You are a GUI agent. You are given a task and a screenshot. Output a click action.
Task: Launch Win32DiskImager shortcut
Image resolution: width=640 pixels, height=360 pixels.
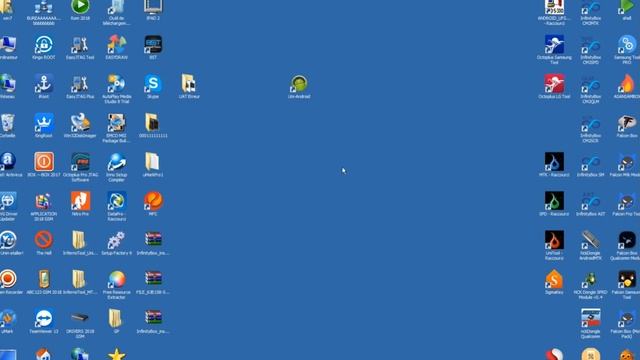coord(80,123)
